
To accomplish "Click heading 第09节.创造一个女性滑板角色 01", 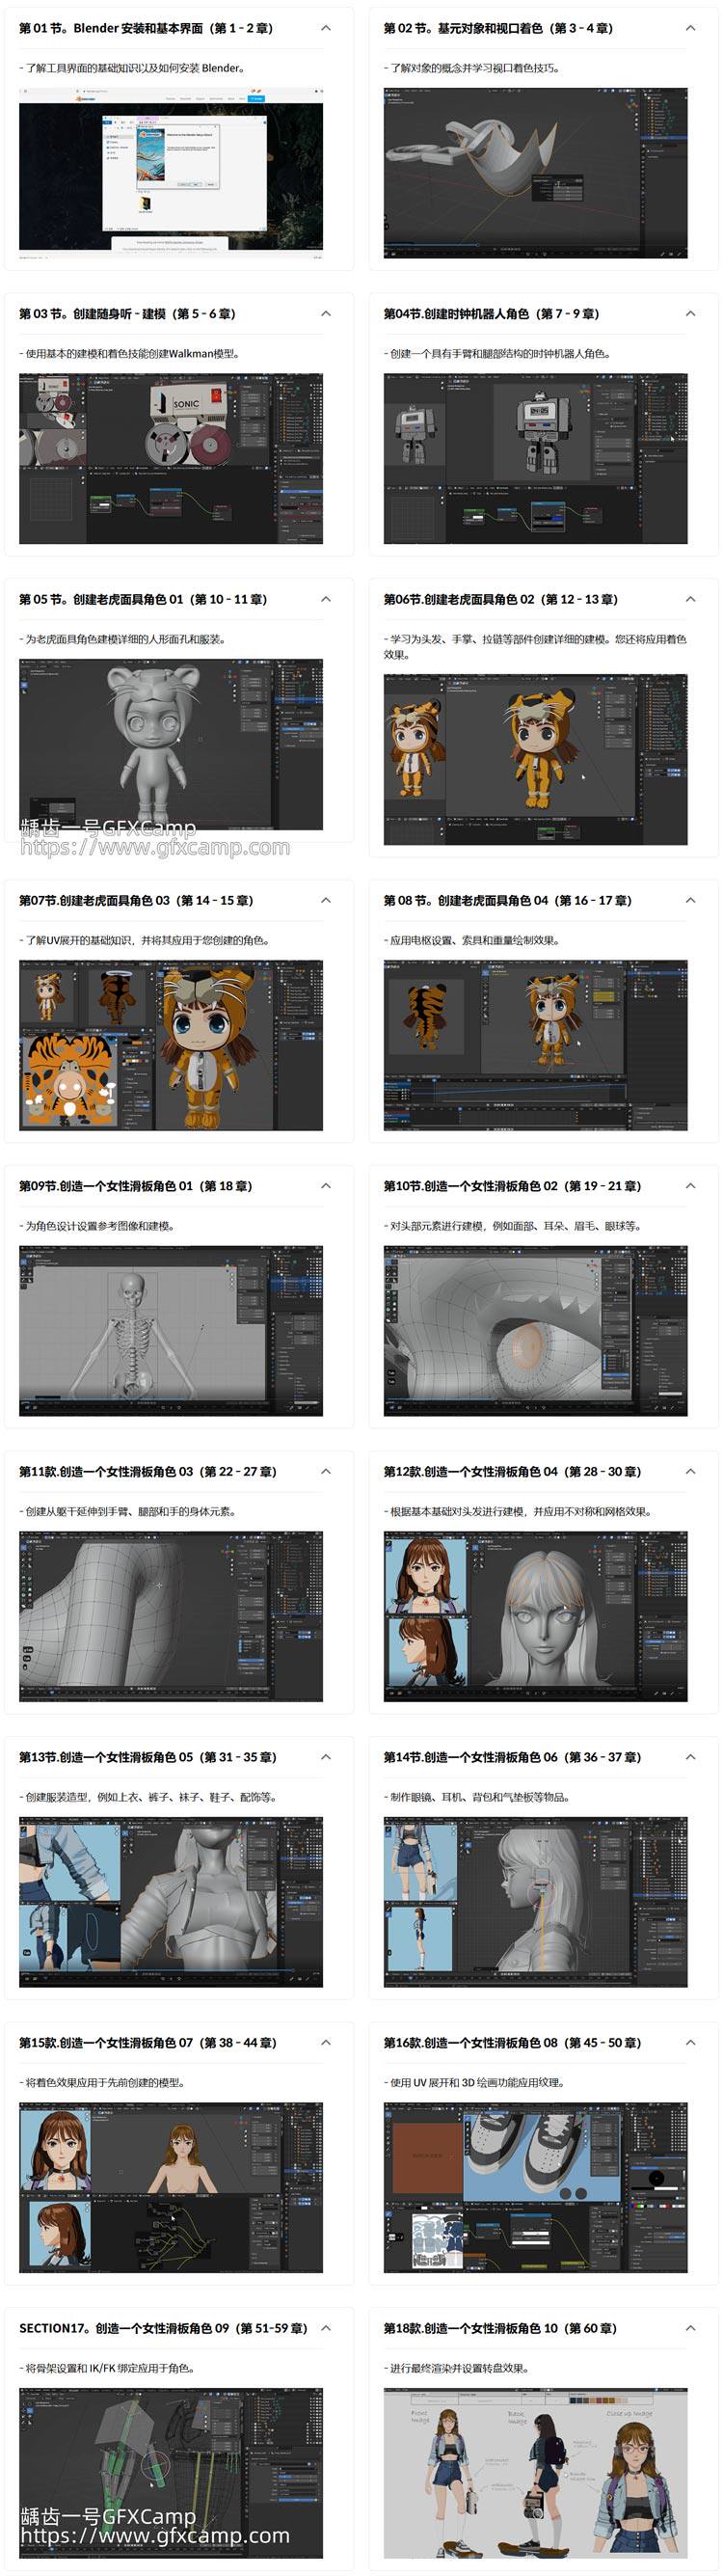I will 135,1187.
